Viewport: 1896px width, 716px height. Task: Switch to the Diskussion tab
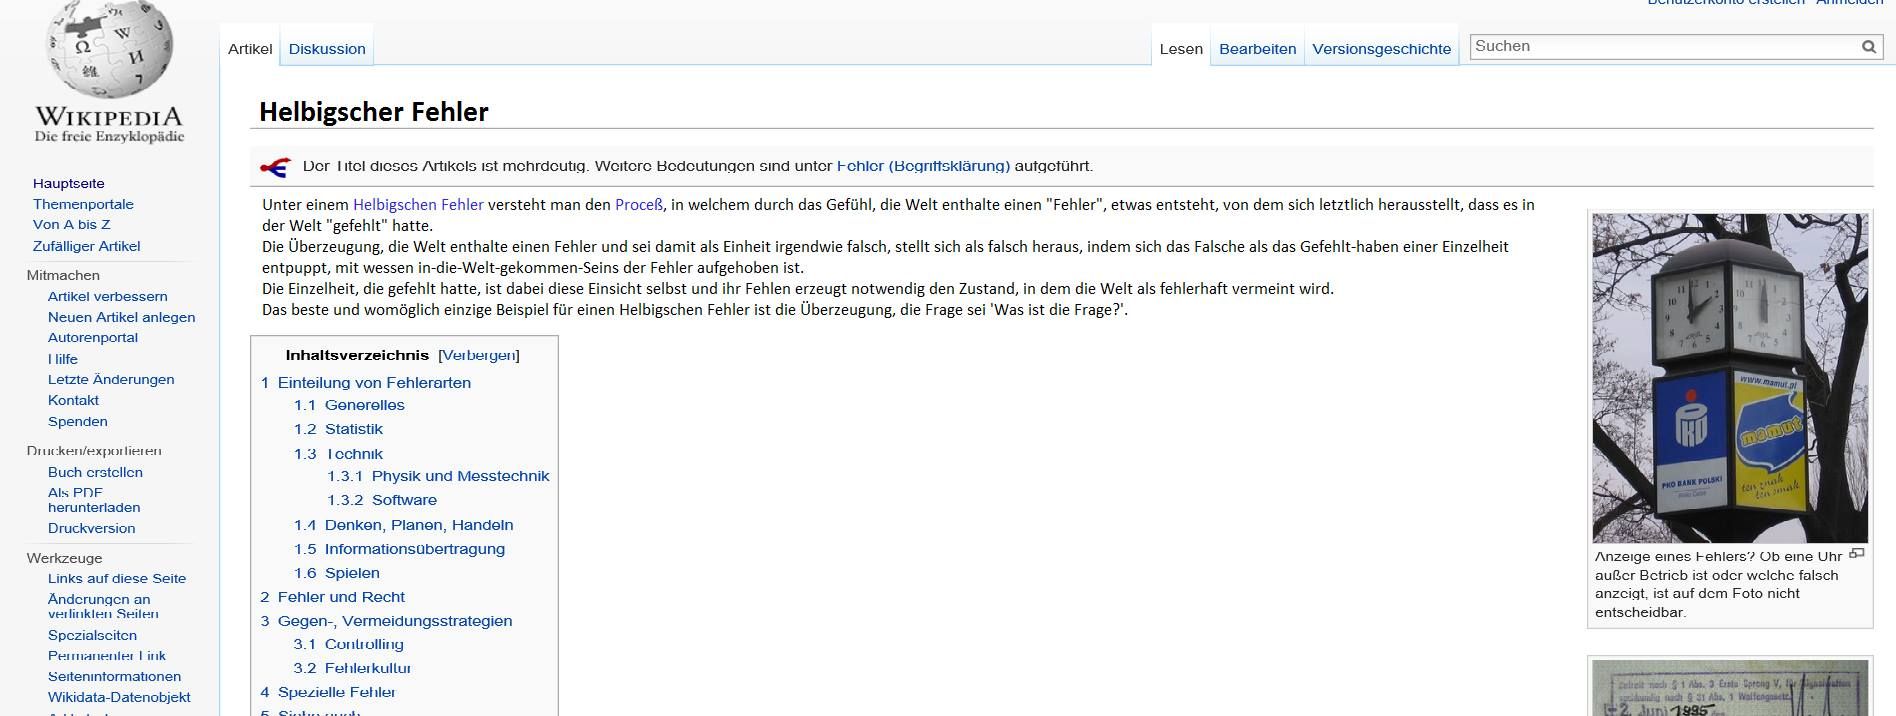(x=327, y=49)
